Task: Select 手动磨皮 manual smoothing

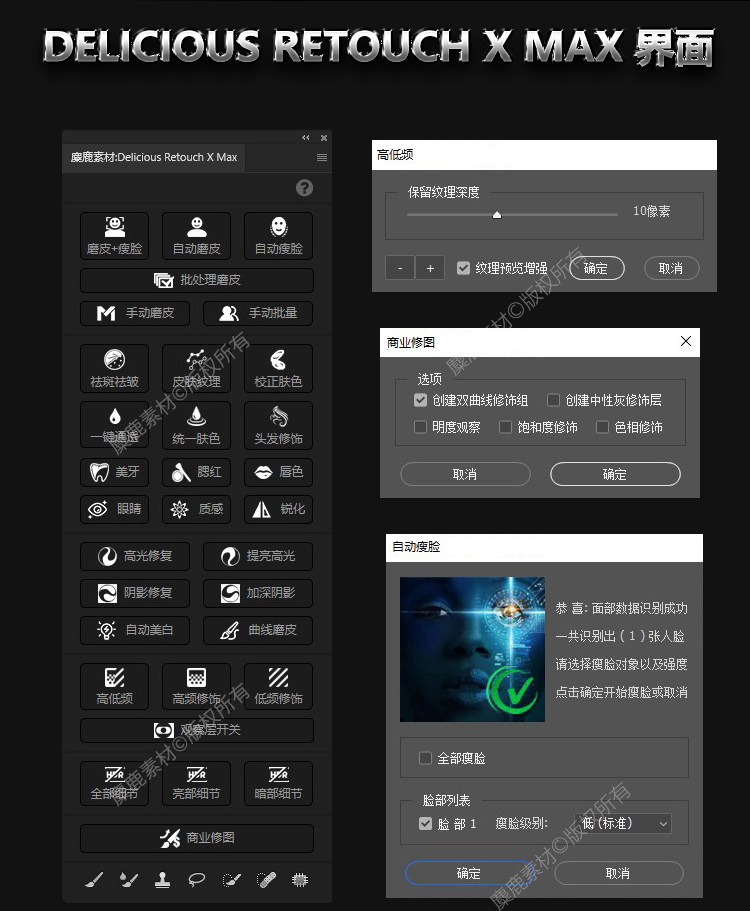Action: pos(135,314)
